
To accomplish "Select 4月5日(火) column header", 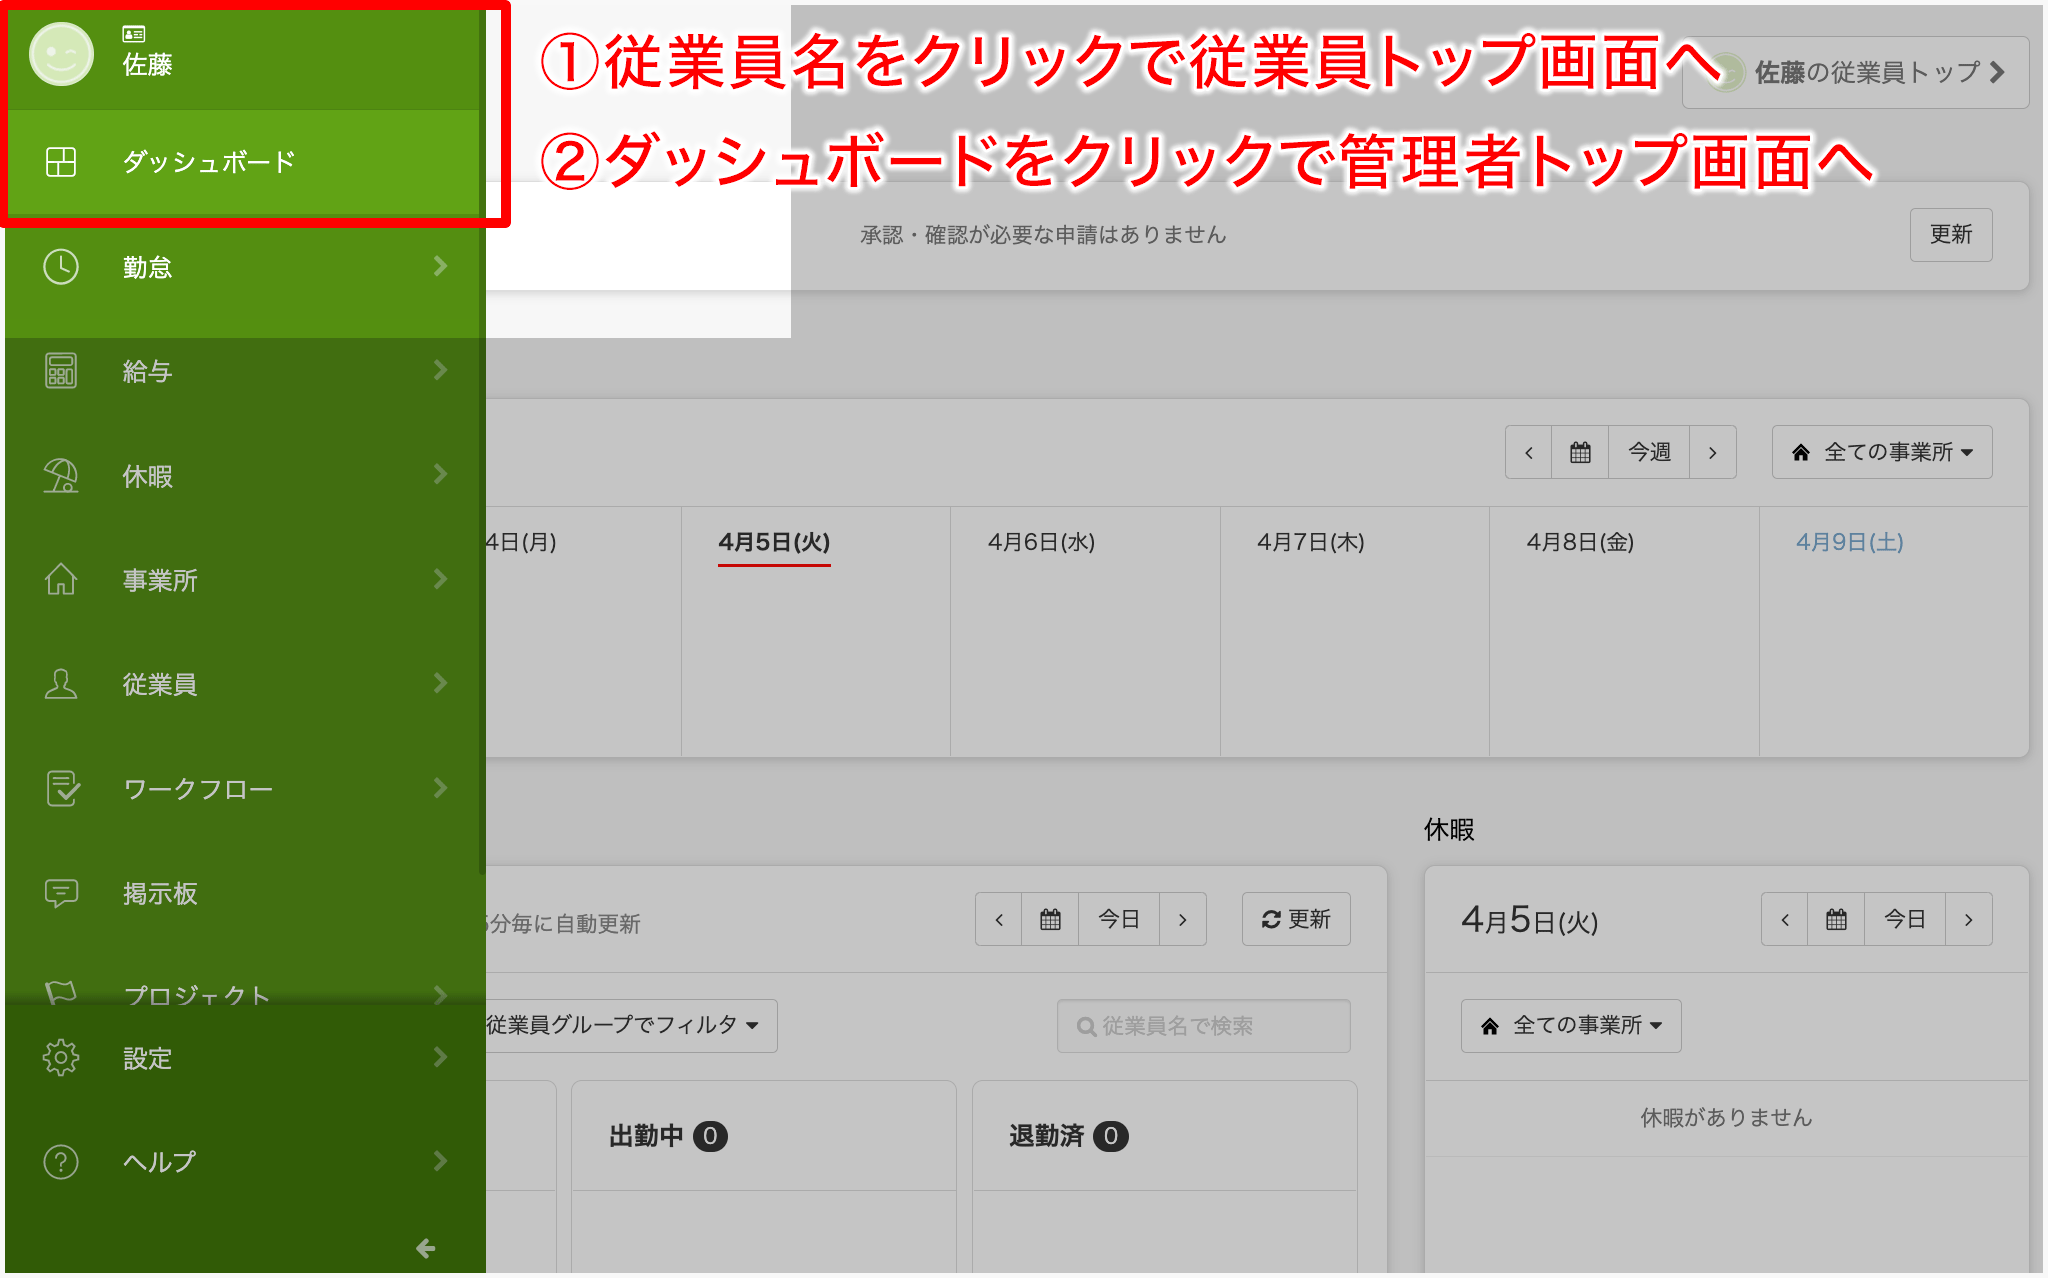I will point(774,542).
